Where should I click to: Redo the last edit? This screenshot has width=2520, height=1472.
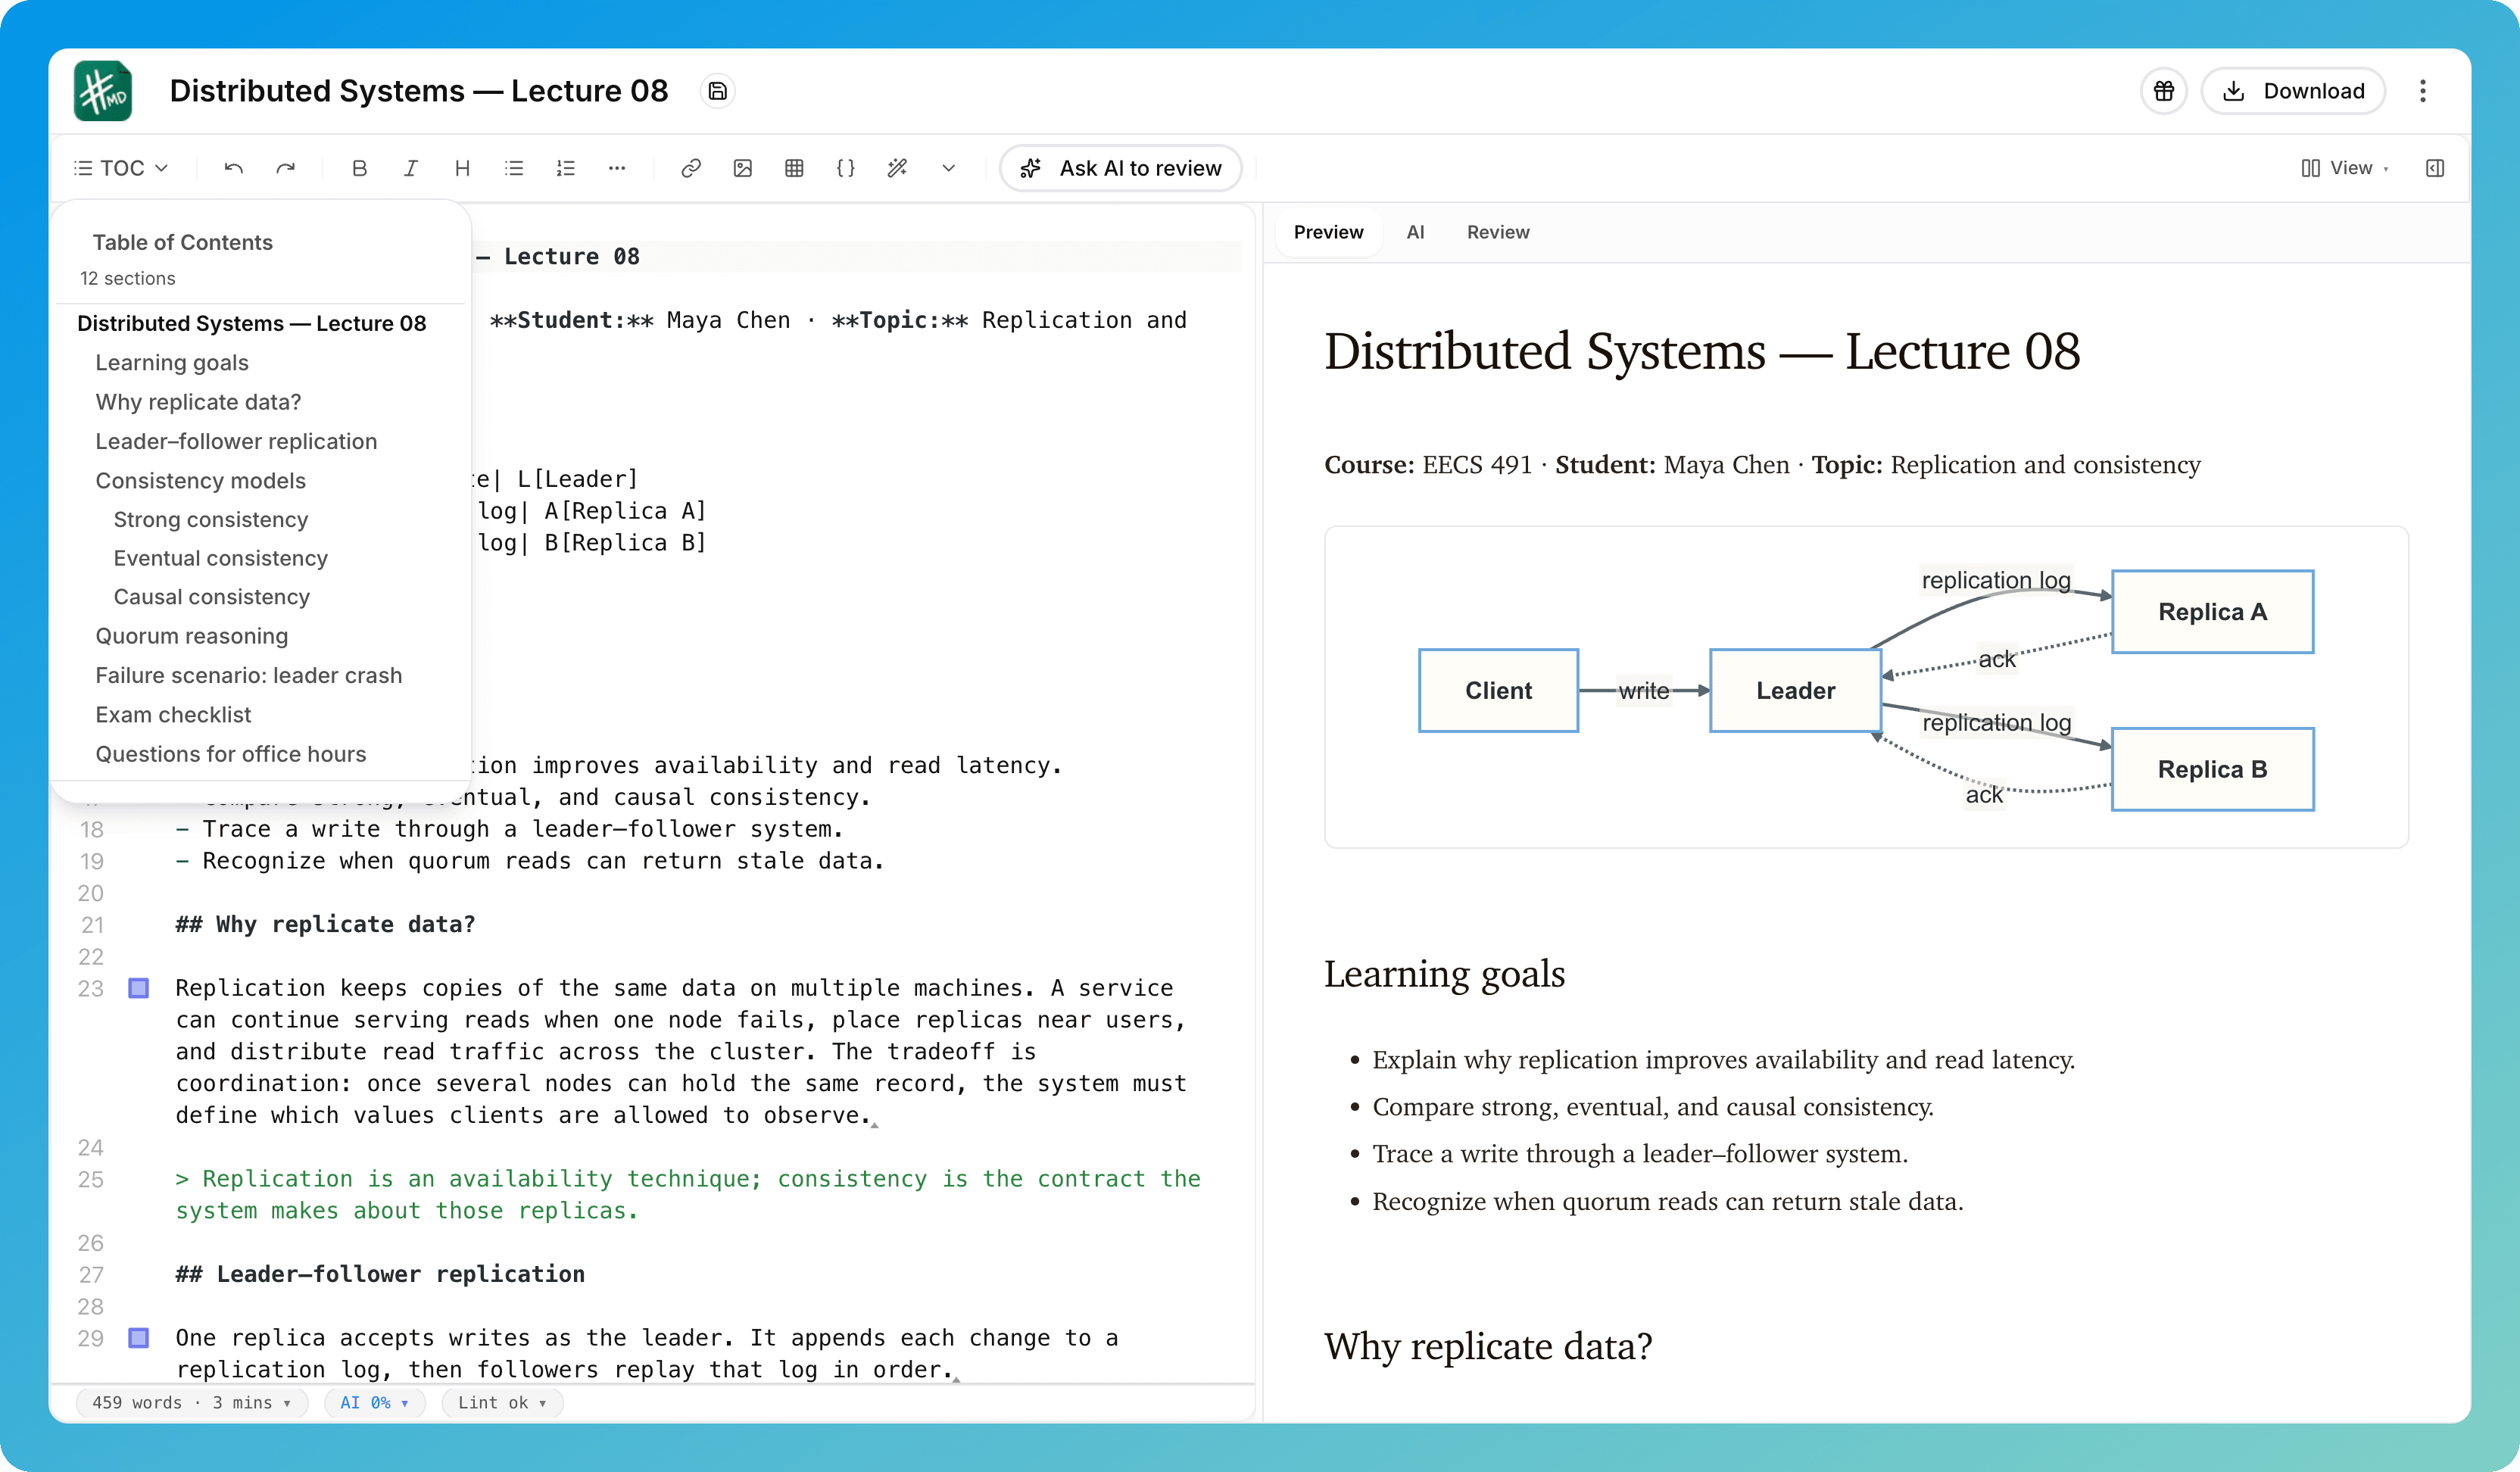click(286, 168)
